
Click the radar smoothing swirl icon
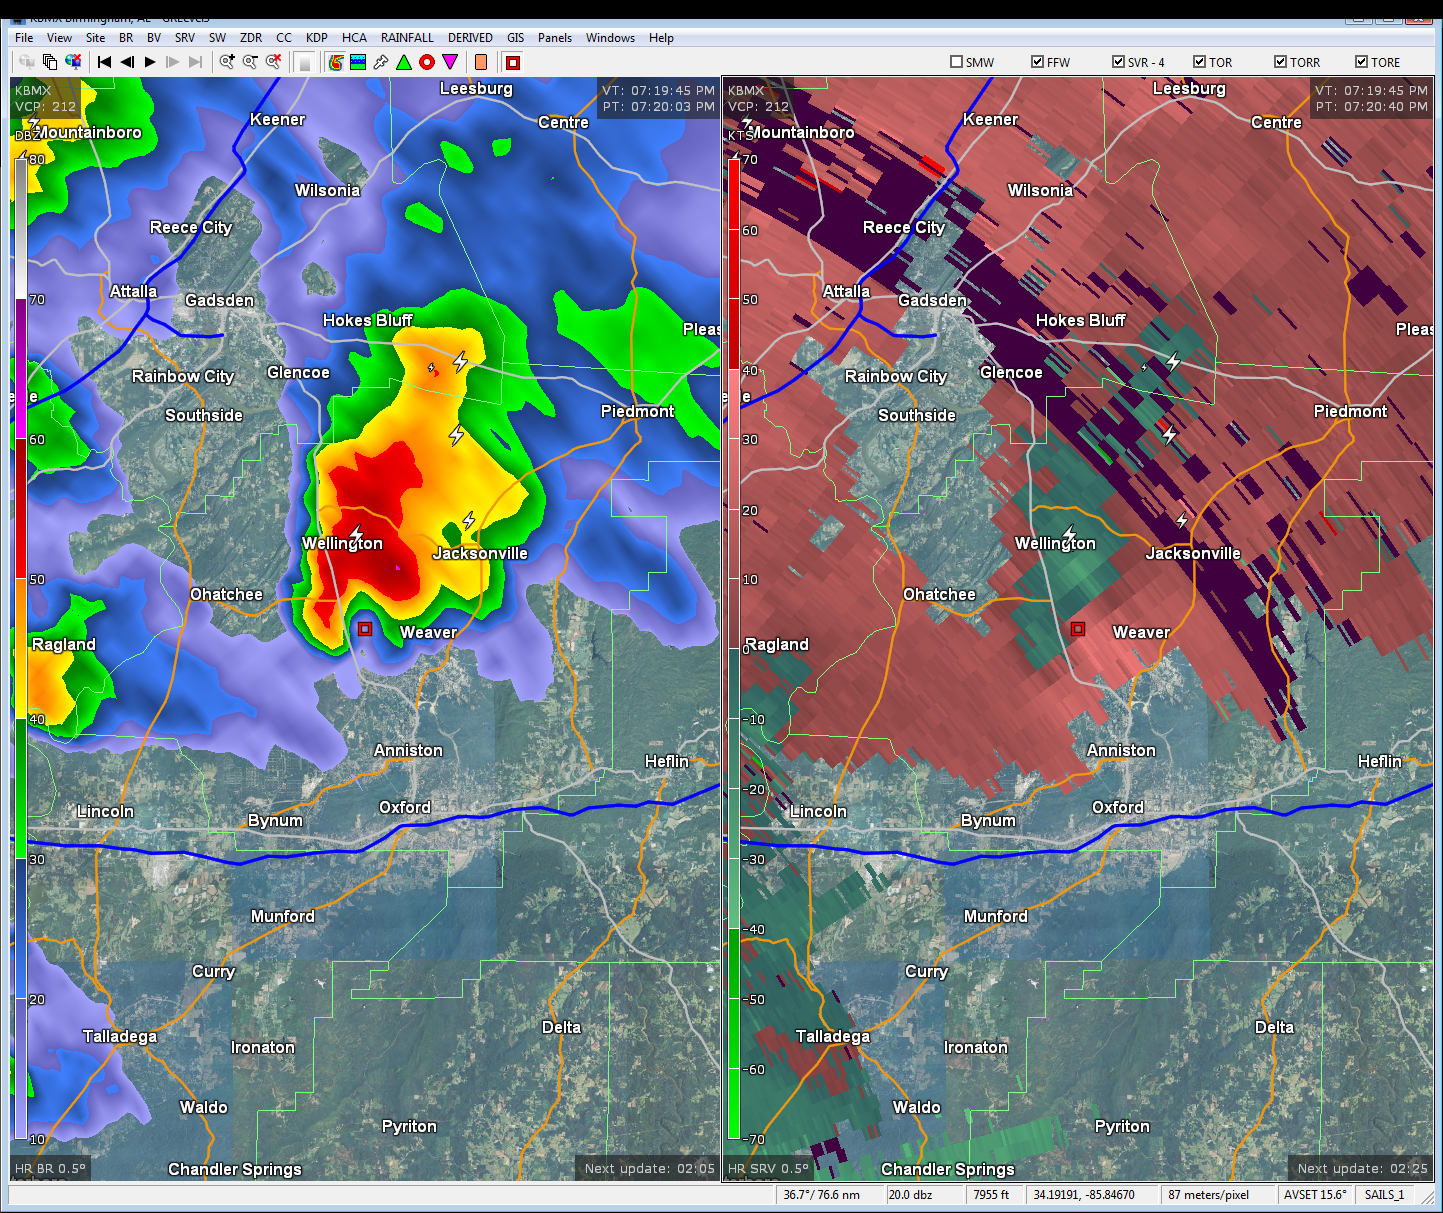[336, 62]
